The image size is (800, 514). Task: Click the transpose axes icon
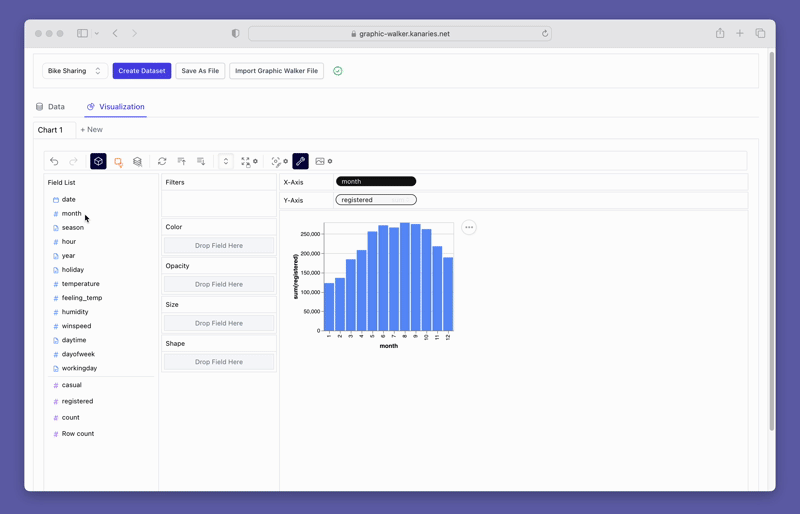click(162, 161)
